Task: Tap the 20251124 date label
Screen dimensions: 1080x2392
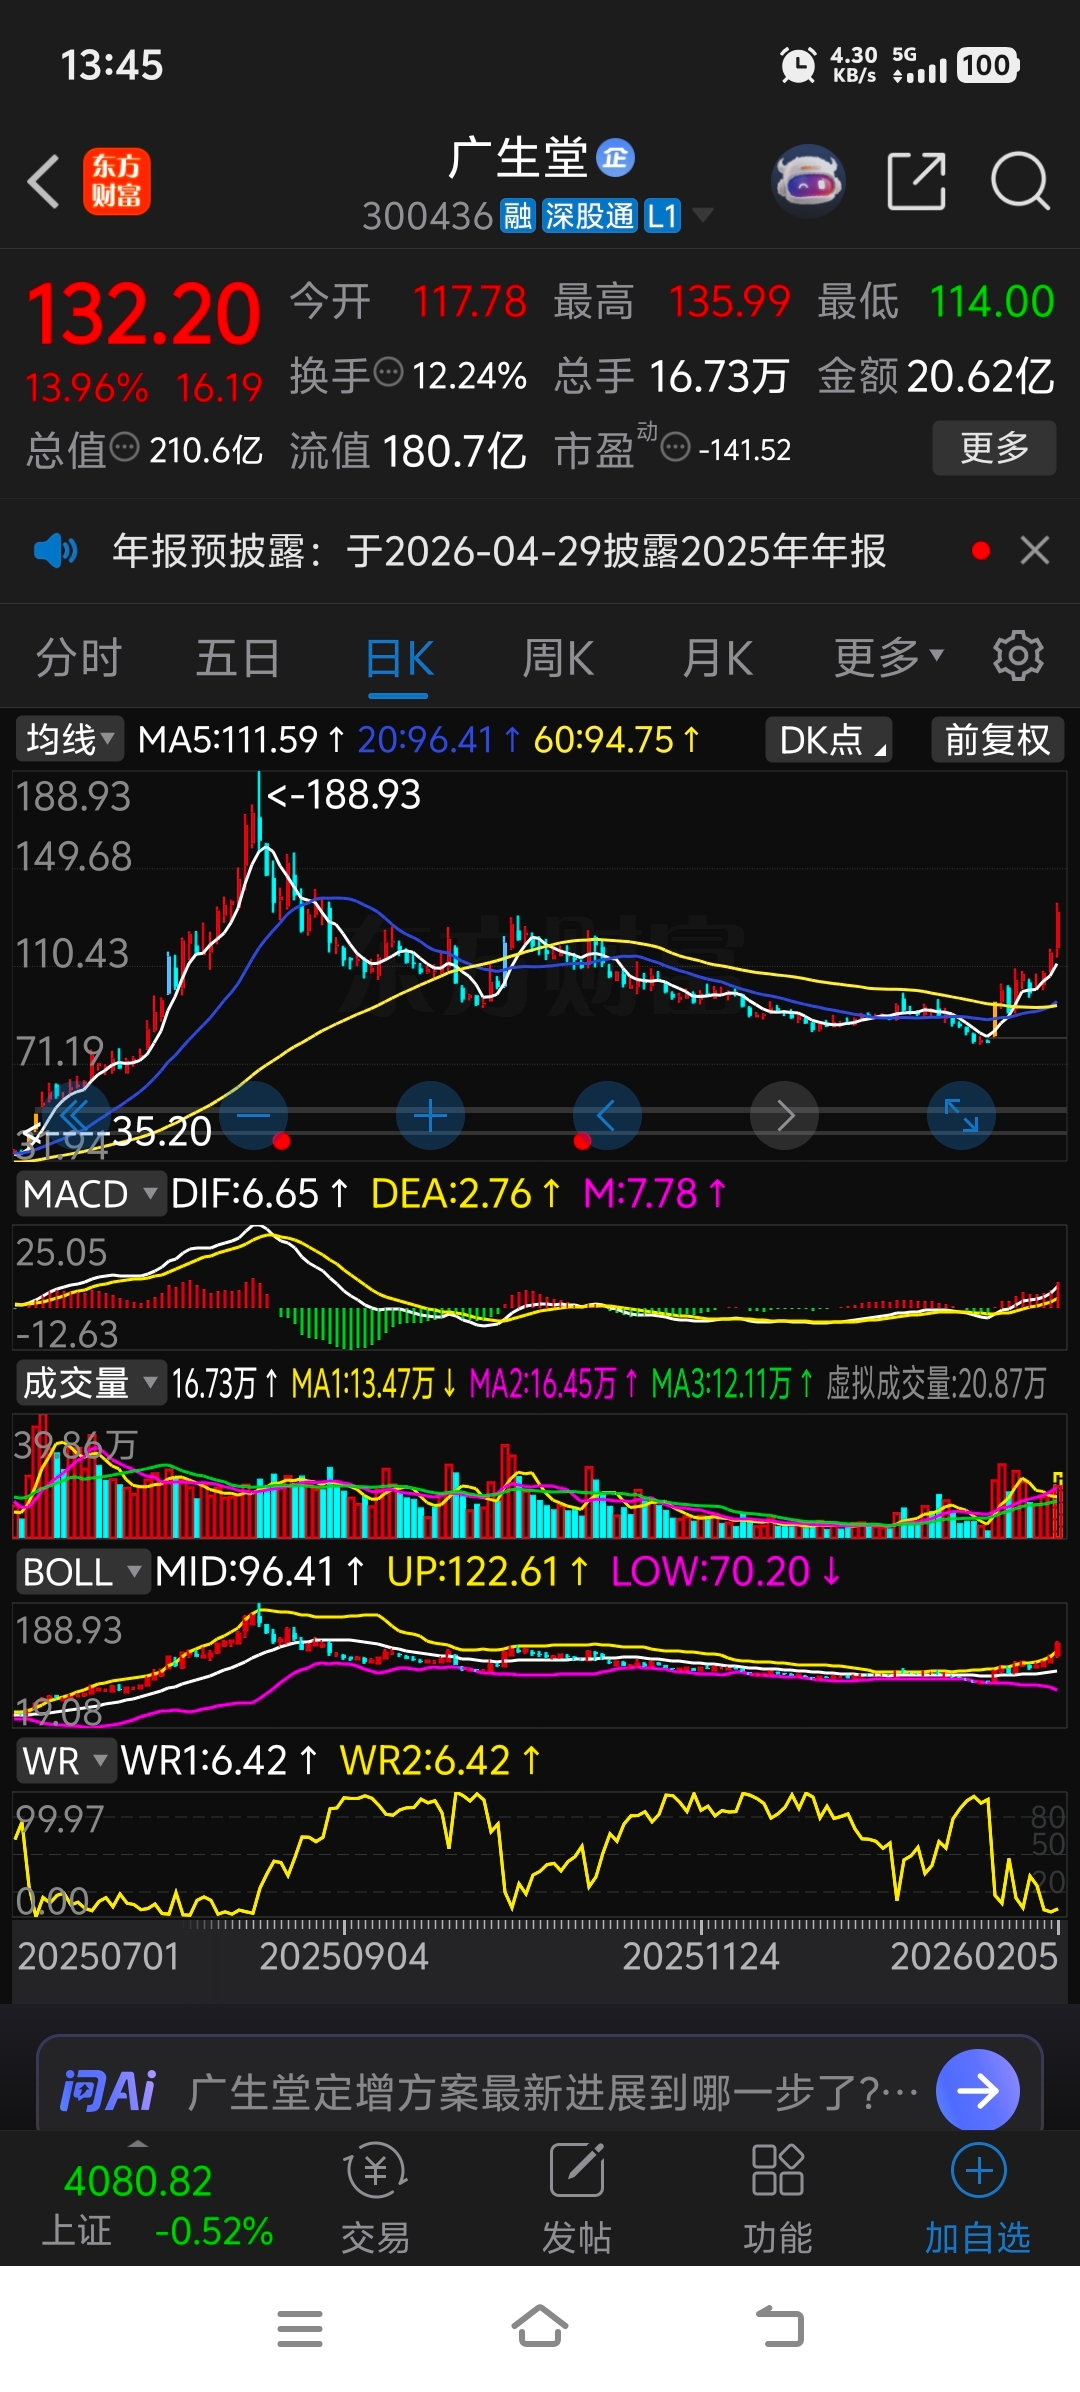Action: tap(701, 1957)
